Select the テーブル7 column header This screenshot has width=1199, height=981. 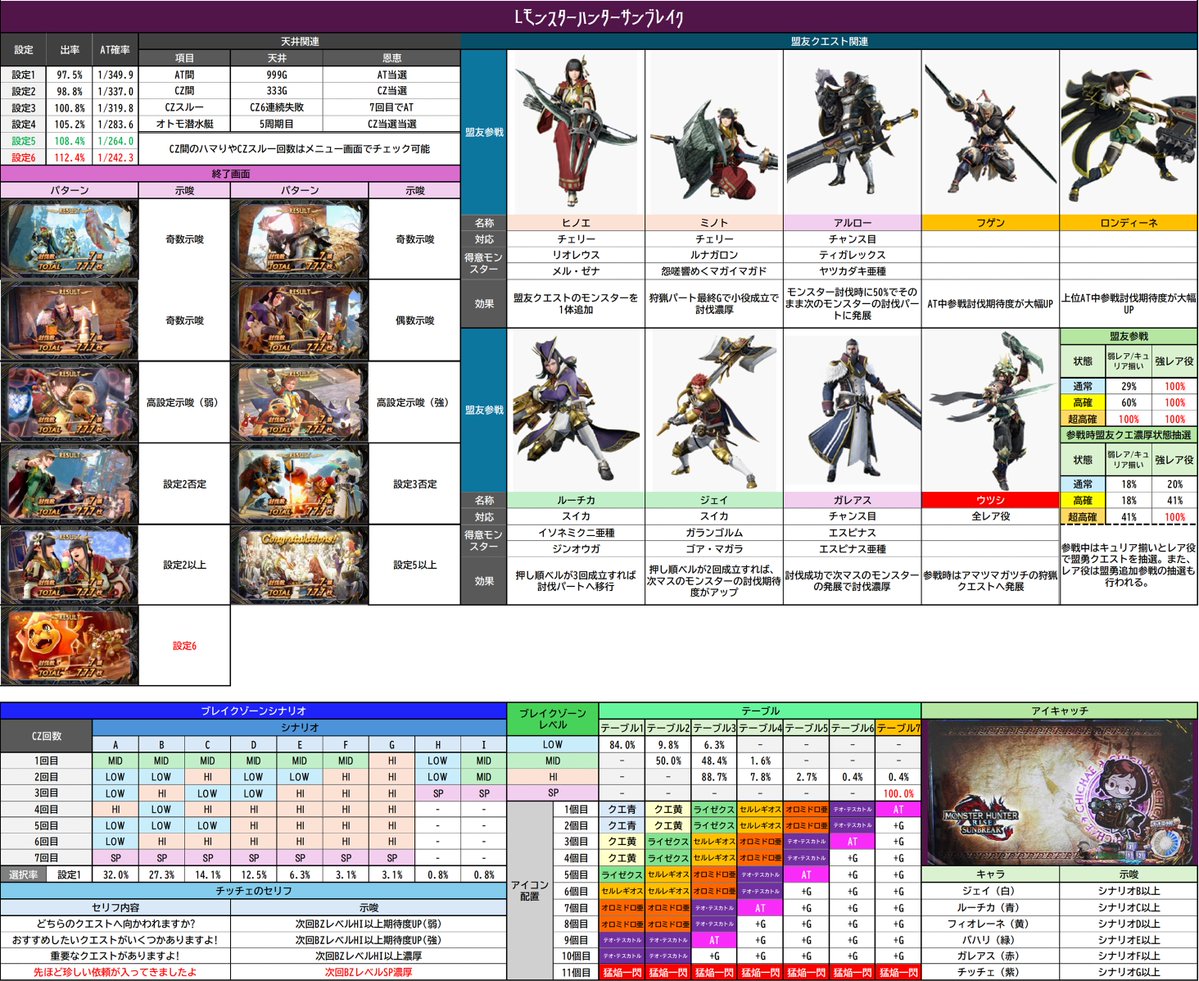coord(898,728)
